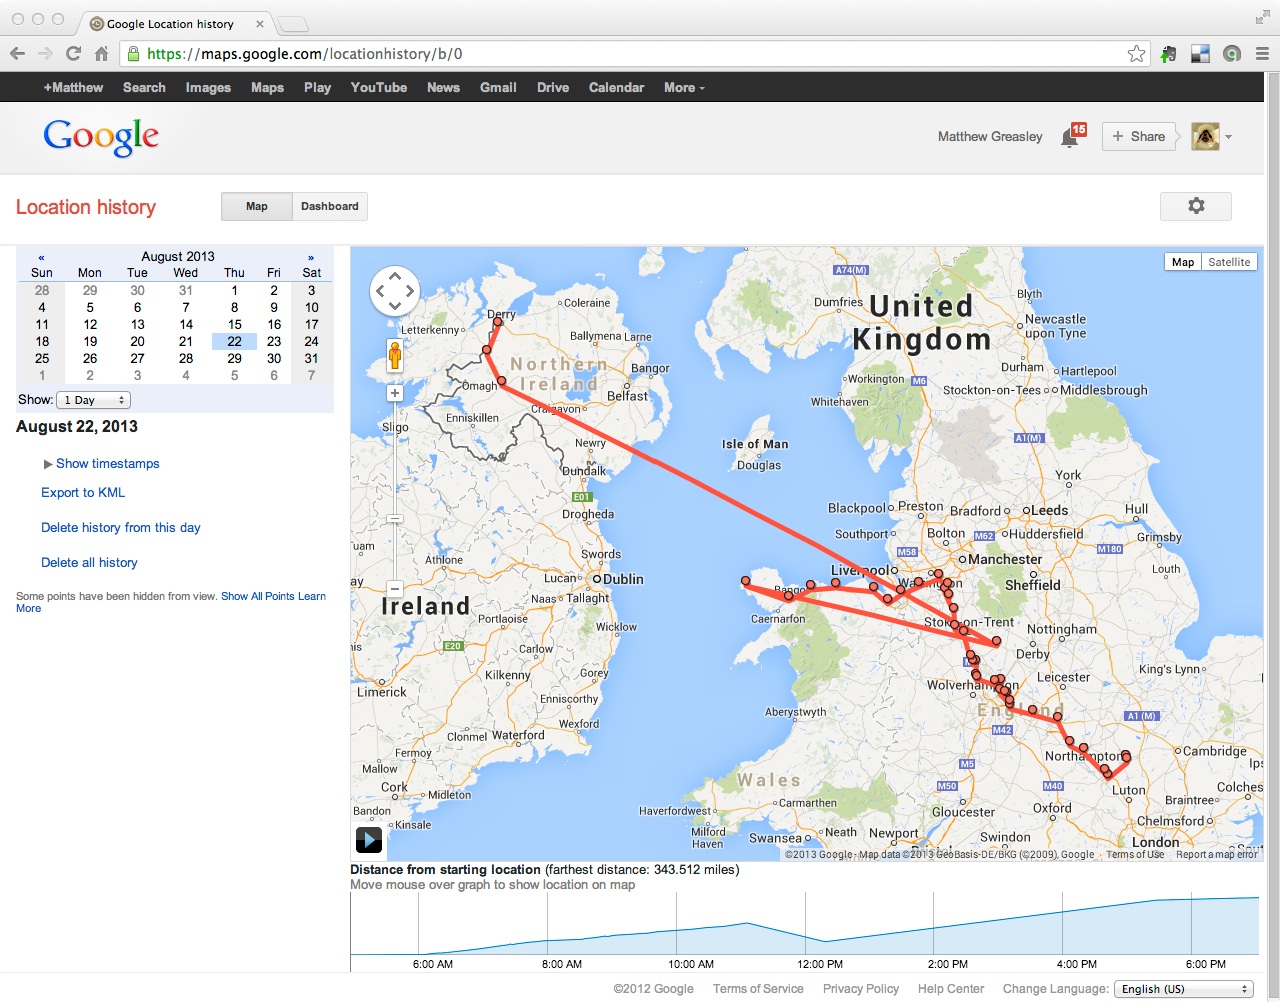This screenshot has height=1002, width=1280.
Task: Reload the page in the browser
Action: tap(73, 54)
